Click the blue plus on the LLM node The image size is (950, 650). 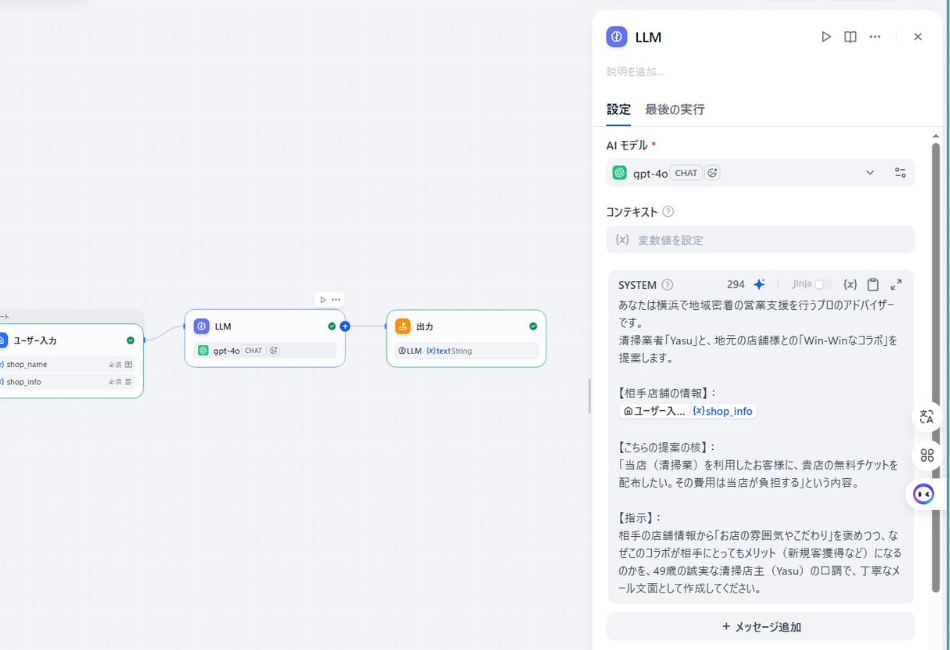coord(345,326)
